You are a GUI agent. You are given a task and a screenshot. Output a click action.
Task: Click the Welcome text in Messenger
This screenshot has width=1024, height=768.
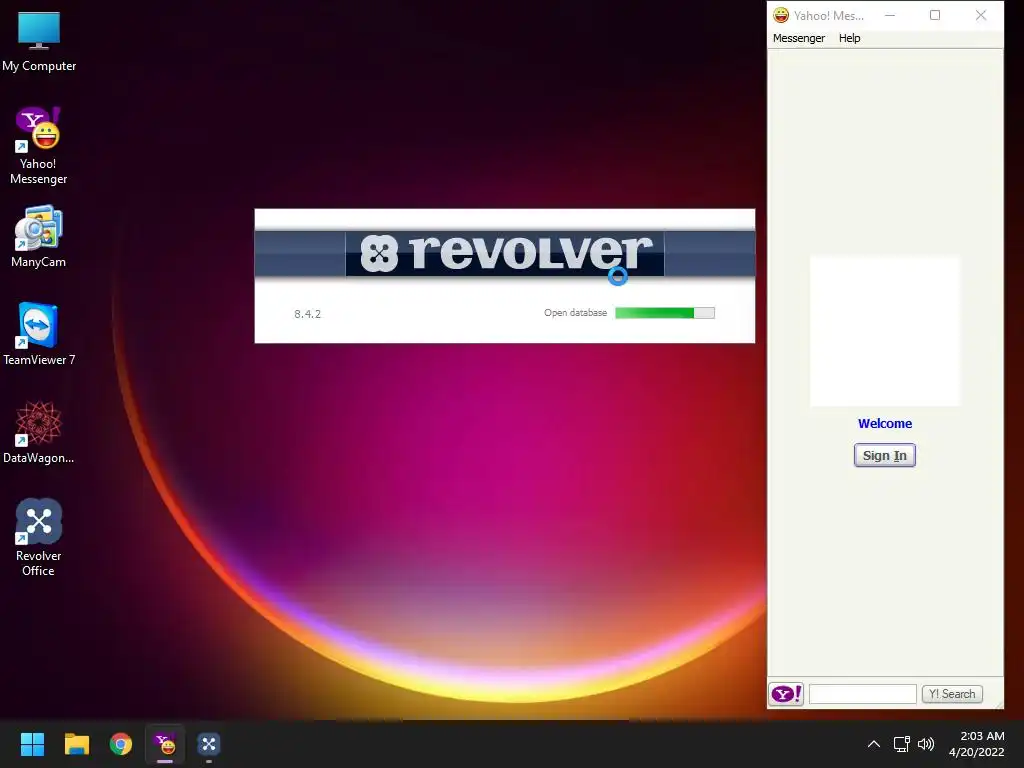[x=885, y=423]
